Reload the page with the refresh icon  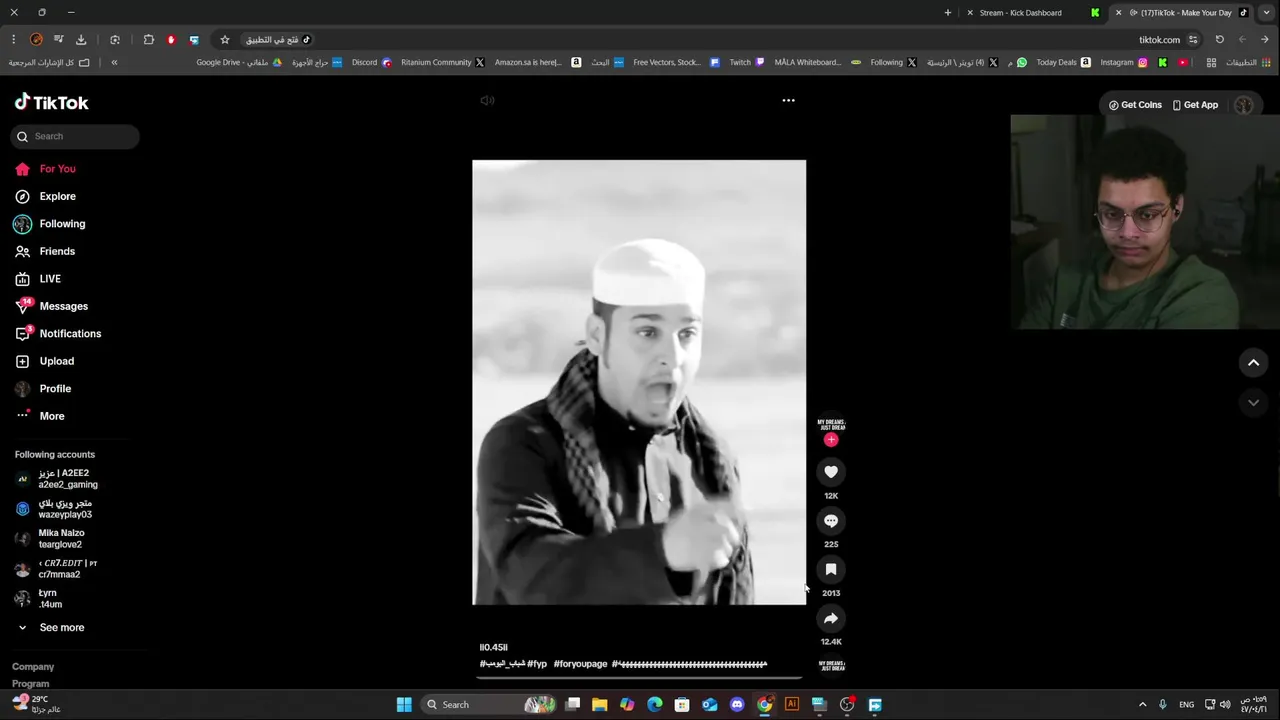[1220, 40]
